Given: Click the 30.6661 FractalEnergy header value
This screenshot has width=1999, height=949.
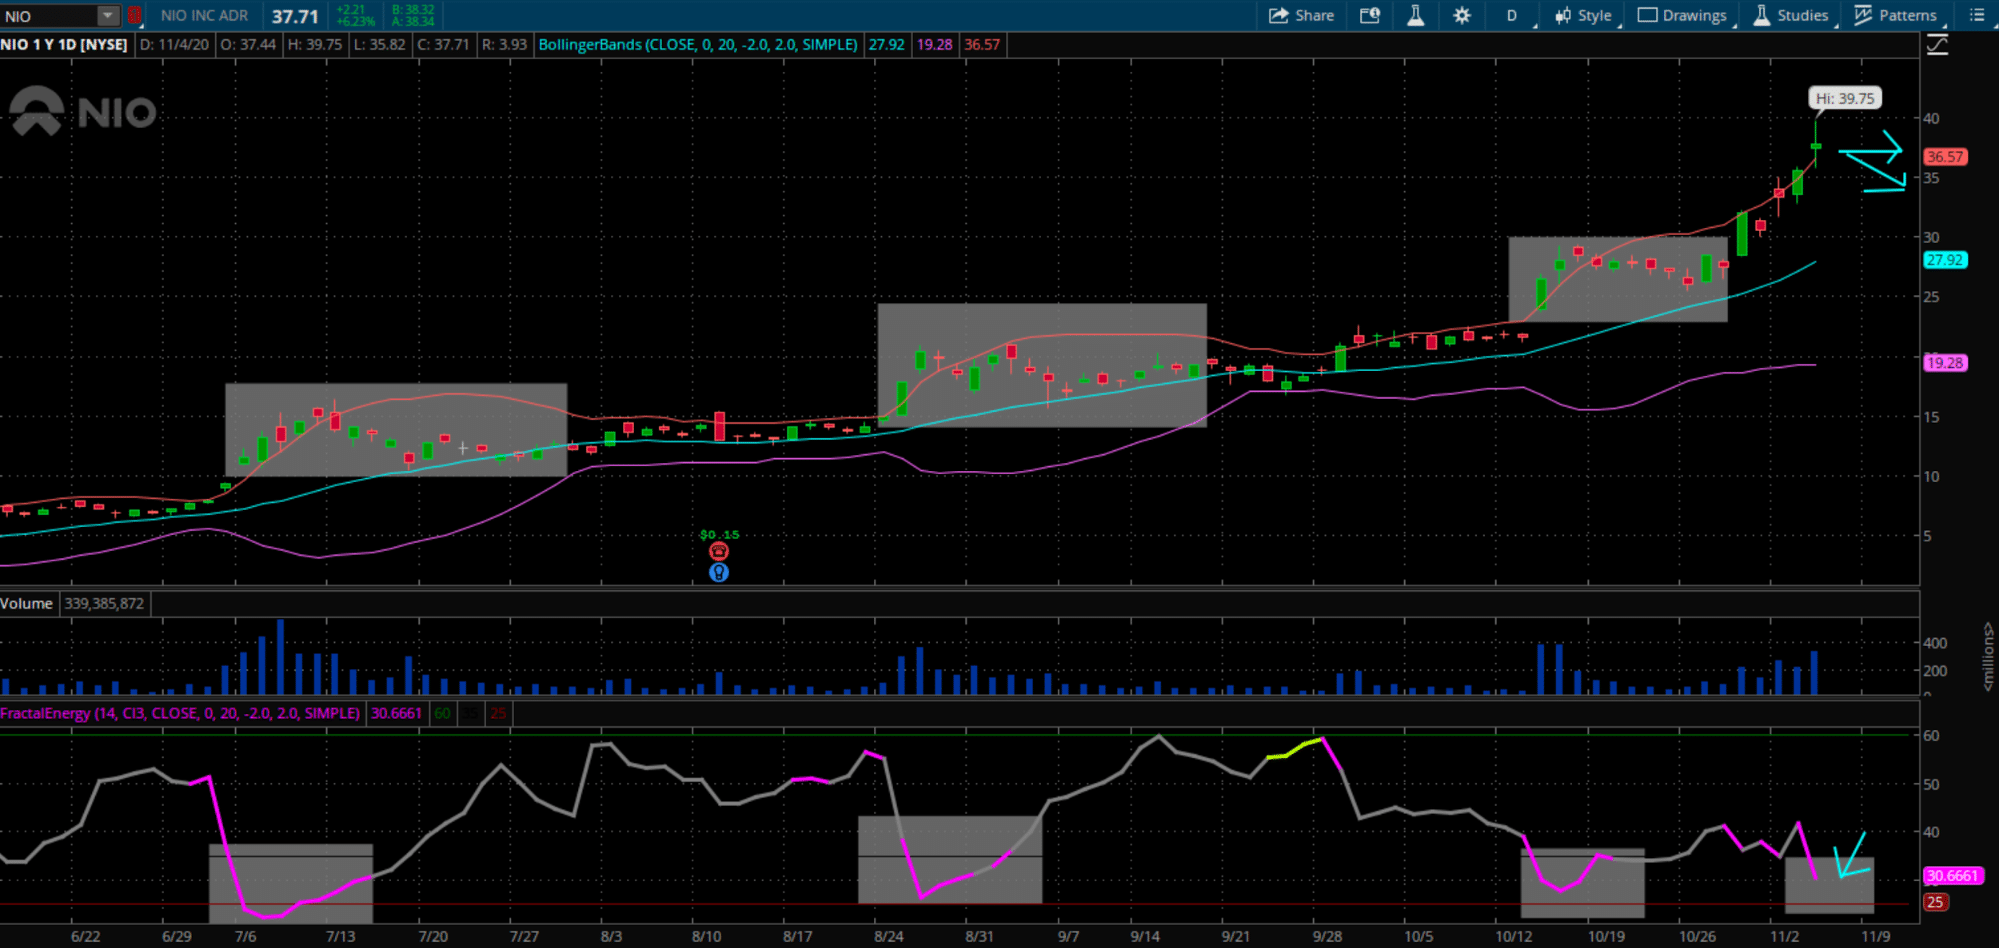Looking at the screenshot, I should (396, 714).
